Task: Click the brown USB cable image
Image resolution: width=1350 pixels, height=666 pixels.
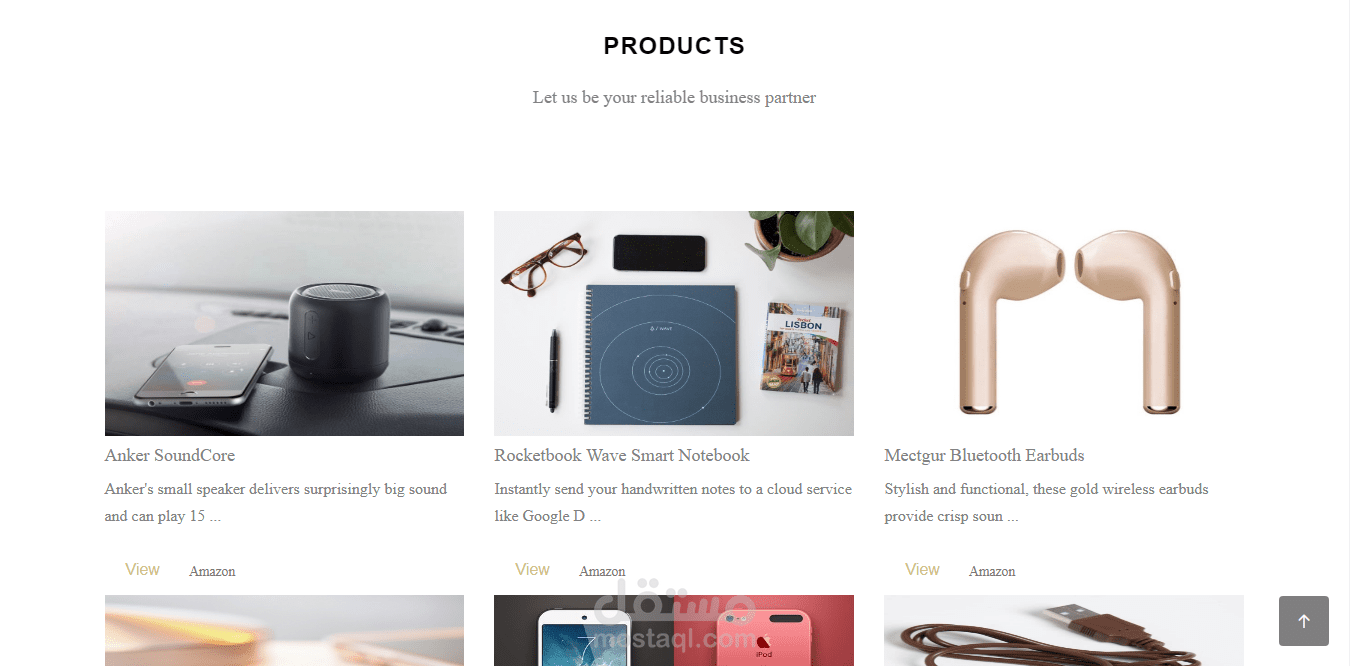Action: click(1064, 631)
